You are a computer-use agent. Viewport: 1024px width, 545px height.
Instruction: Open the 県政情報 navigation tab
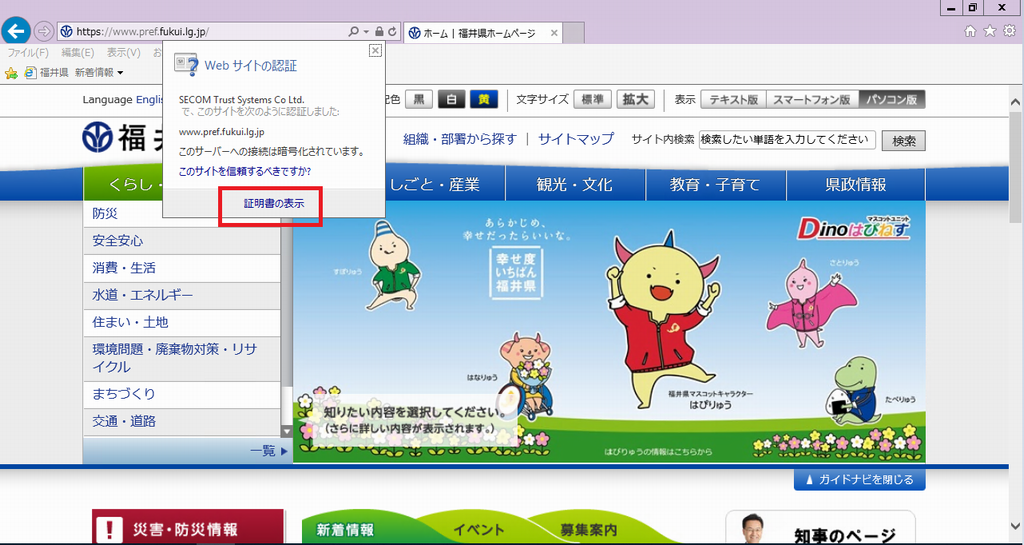click(x=856, y=185)
